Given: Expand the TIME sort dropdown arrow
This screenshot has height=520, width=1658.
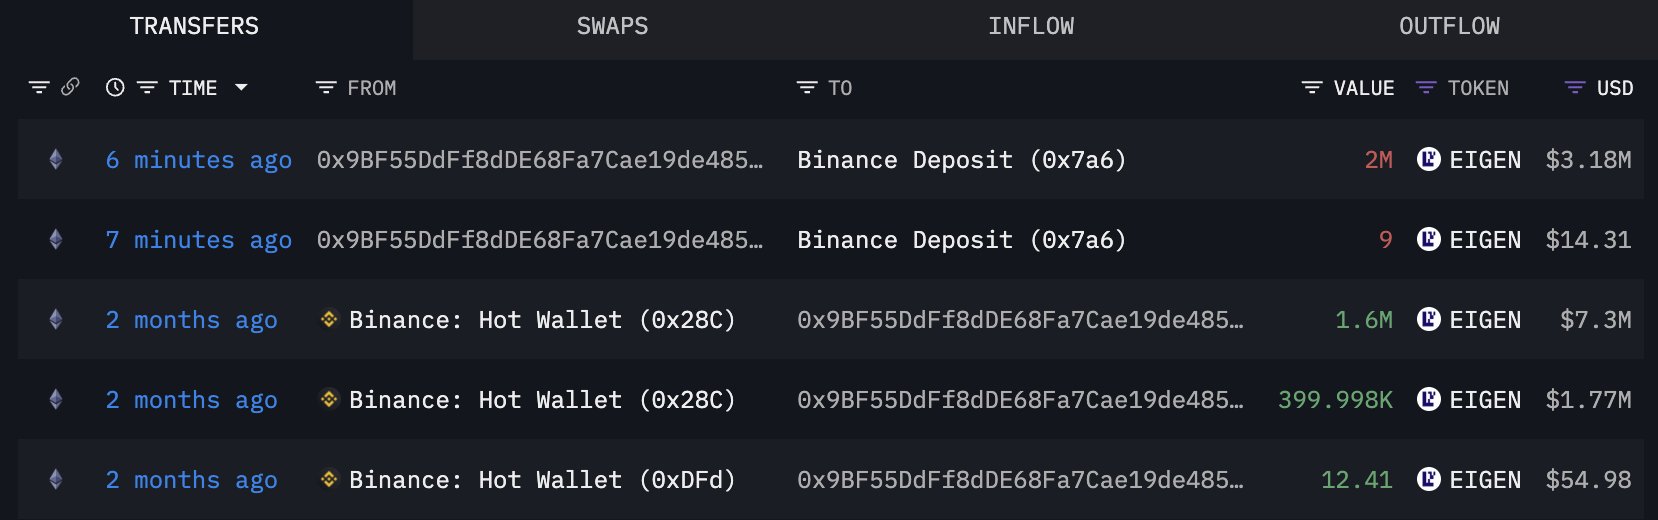Looking at the screenshot, I should 241,88.
